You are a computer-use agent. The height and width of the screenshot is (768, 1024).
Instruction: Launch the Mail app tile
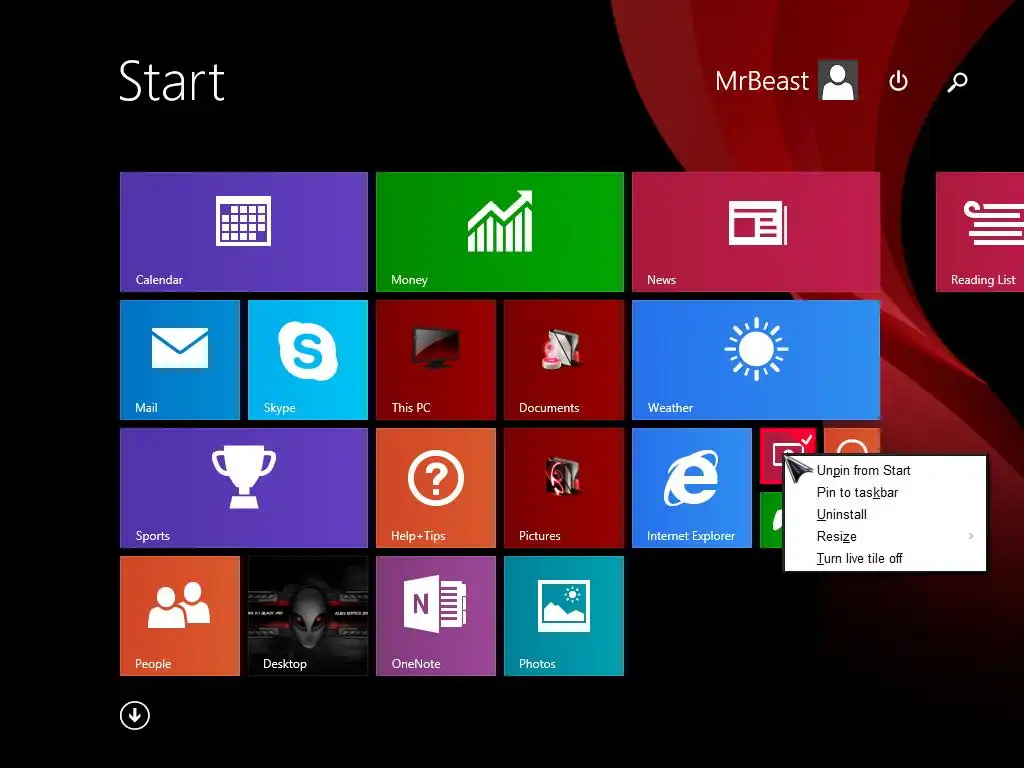coord(180,360)
